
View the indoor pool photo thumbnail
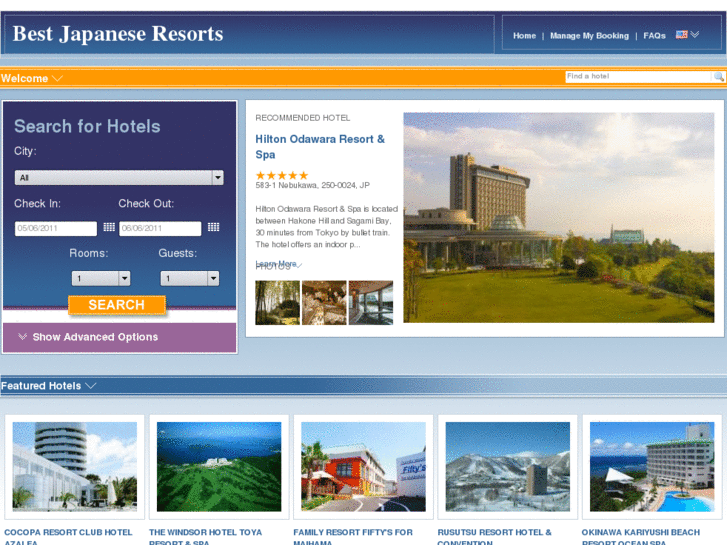pyautogui.click(x=371, y=302)
